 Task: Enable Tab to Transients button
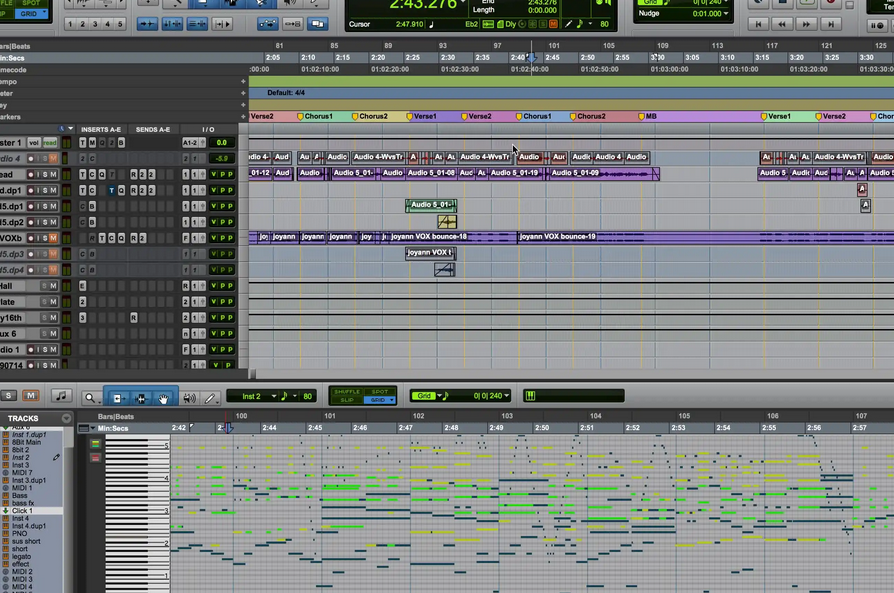tap(147, 24)
